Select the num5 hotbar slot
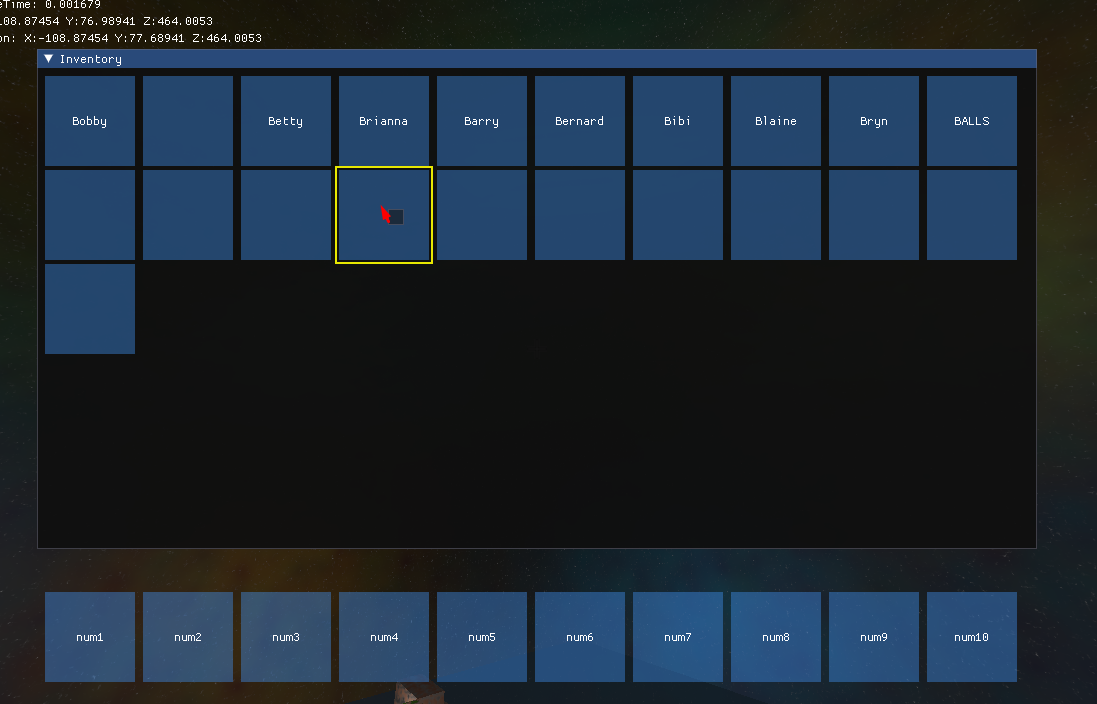The image size is (1097, 704). (x=481, y=637)
